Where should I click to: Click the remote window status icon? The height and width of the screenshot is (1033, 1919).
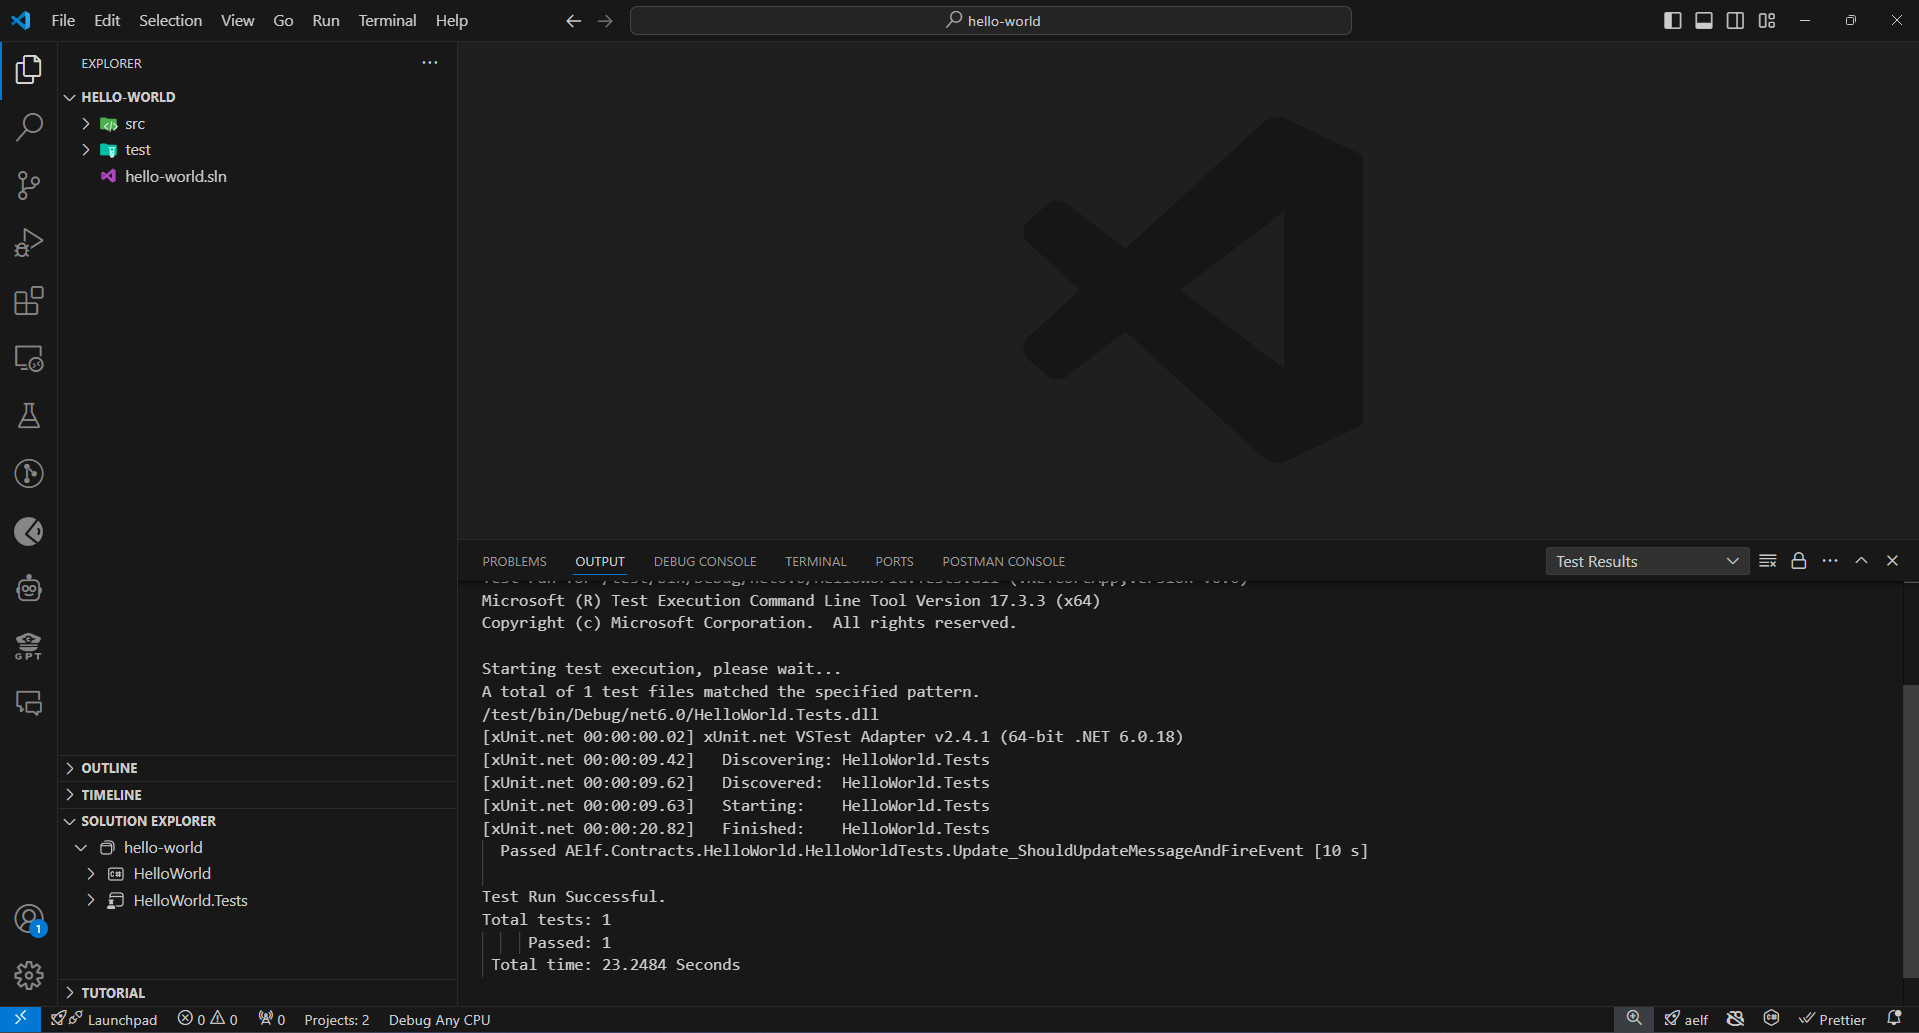tap(20, 1019)
